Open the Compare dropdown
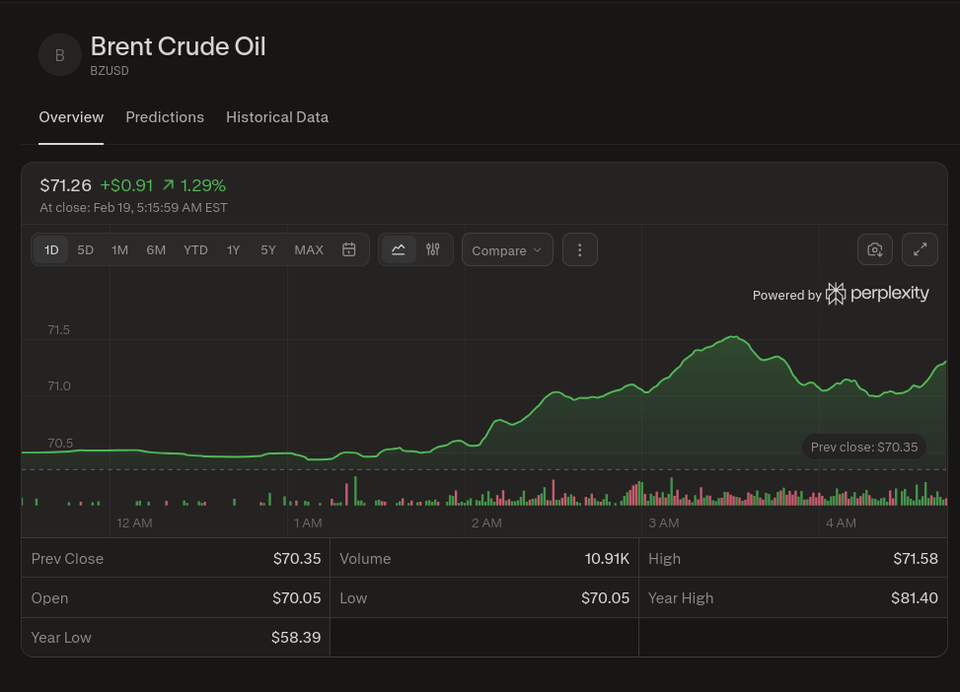This screenshot has width=960, height=692. [507, 250]
